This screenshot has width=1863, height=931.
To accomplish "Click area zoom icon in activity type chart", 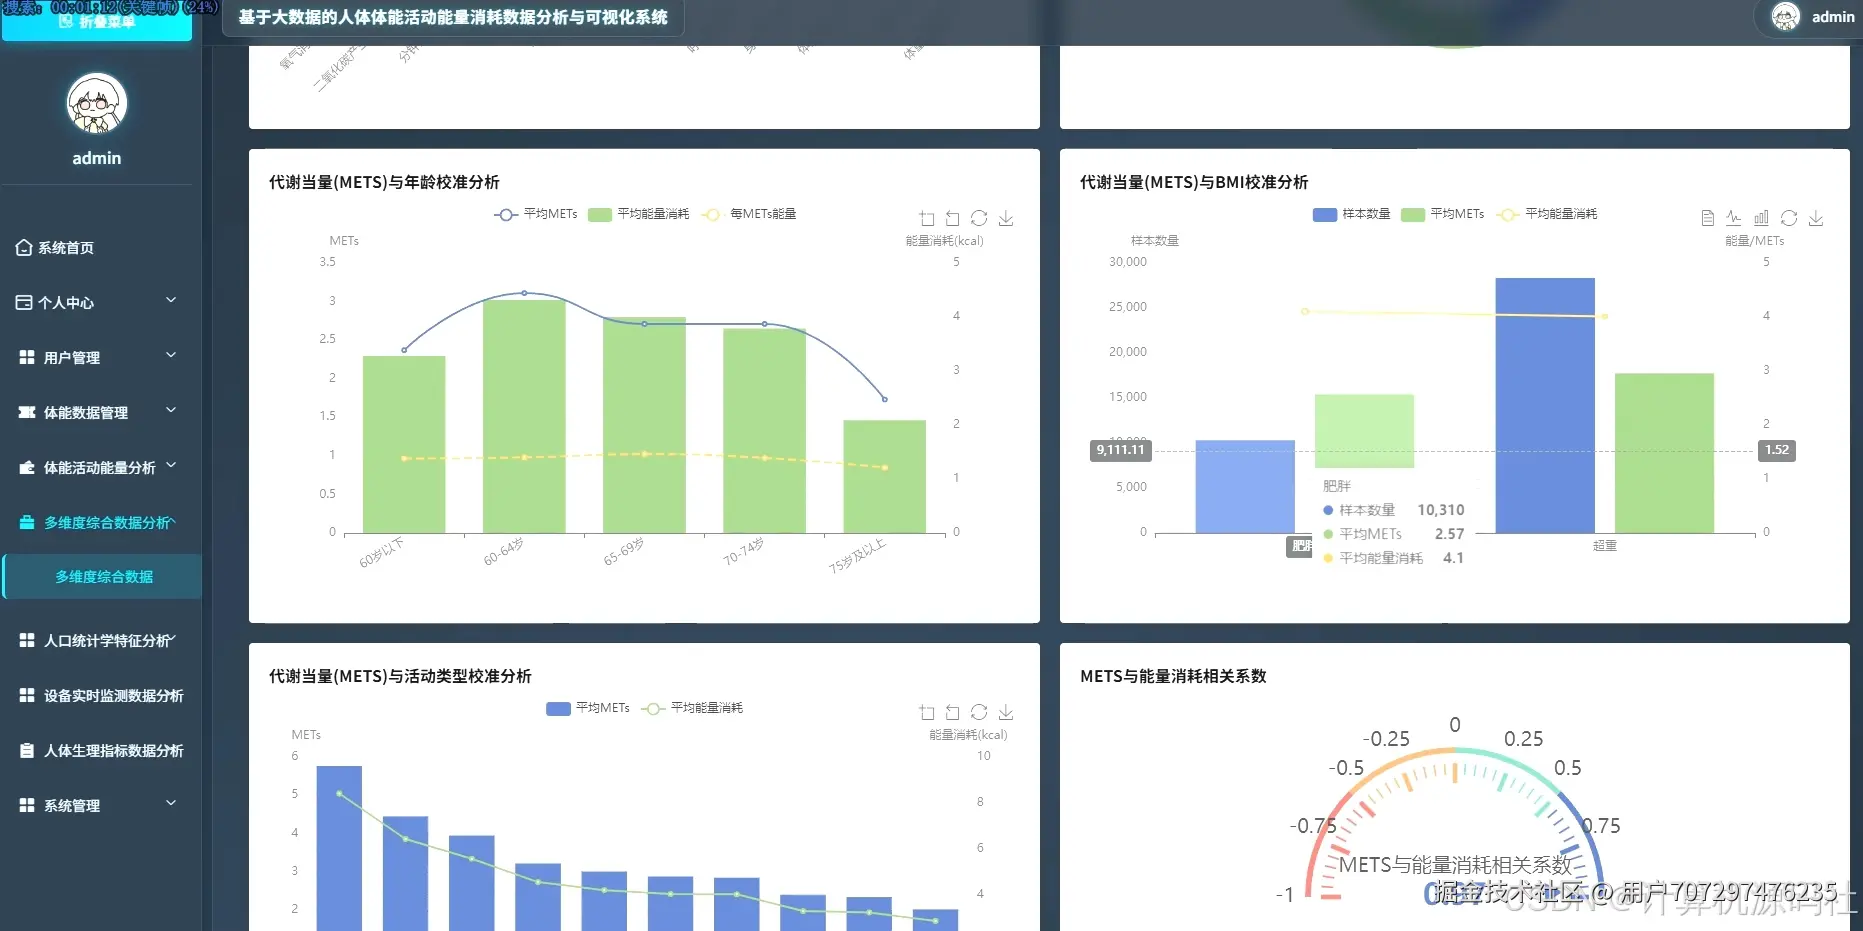I will 927,712.
